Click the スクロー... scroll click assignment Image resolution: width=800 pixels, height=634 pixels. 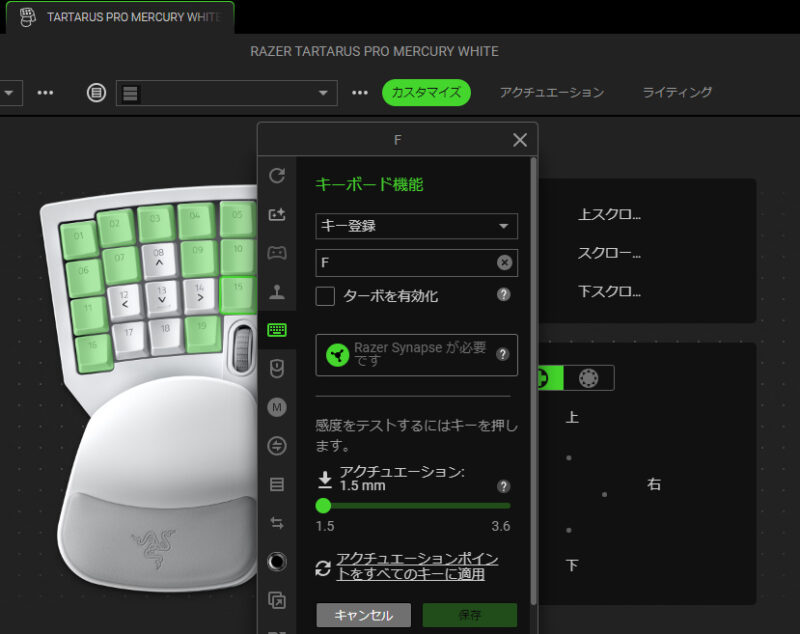pyautogui.click(x=609, y=253)
